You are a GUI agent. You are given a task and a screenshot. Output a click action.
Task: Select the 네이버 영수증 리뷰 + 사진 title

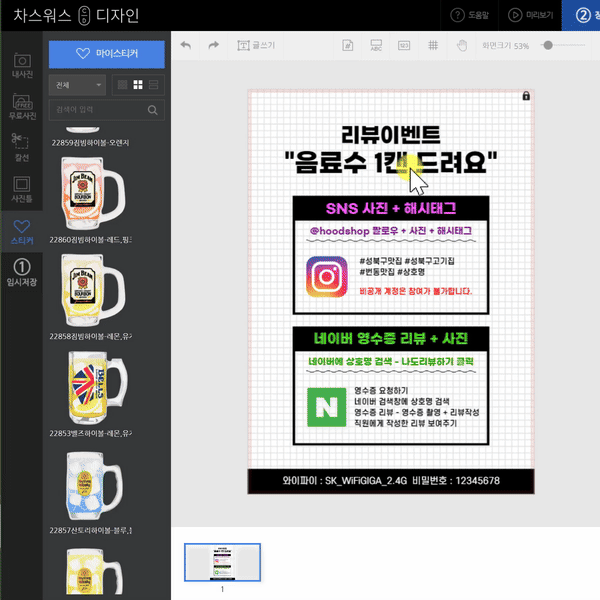click(391, 339)
